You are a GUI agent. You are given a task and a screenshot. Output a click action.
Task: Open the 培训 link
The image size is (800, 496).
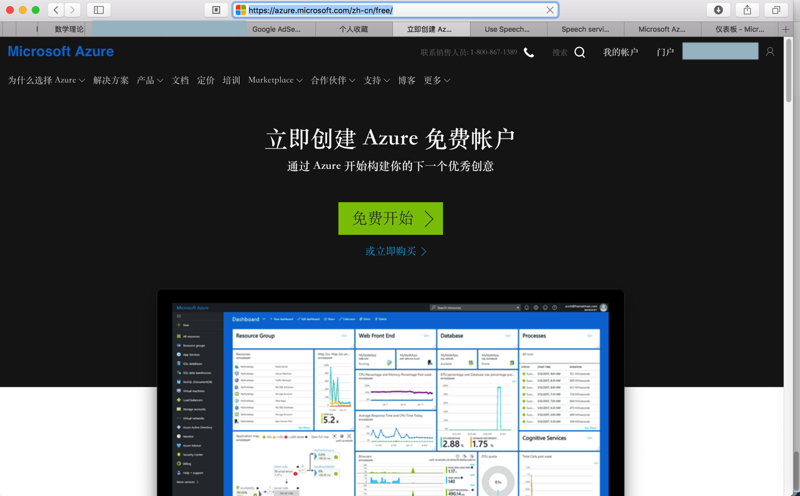231,80
